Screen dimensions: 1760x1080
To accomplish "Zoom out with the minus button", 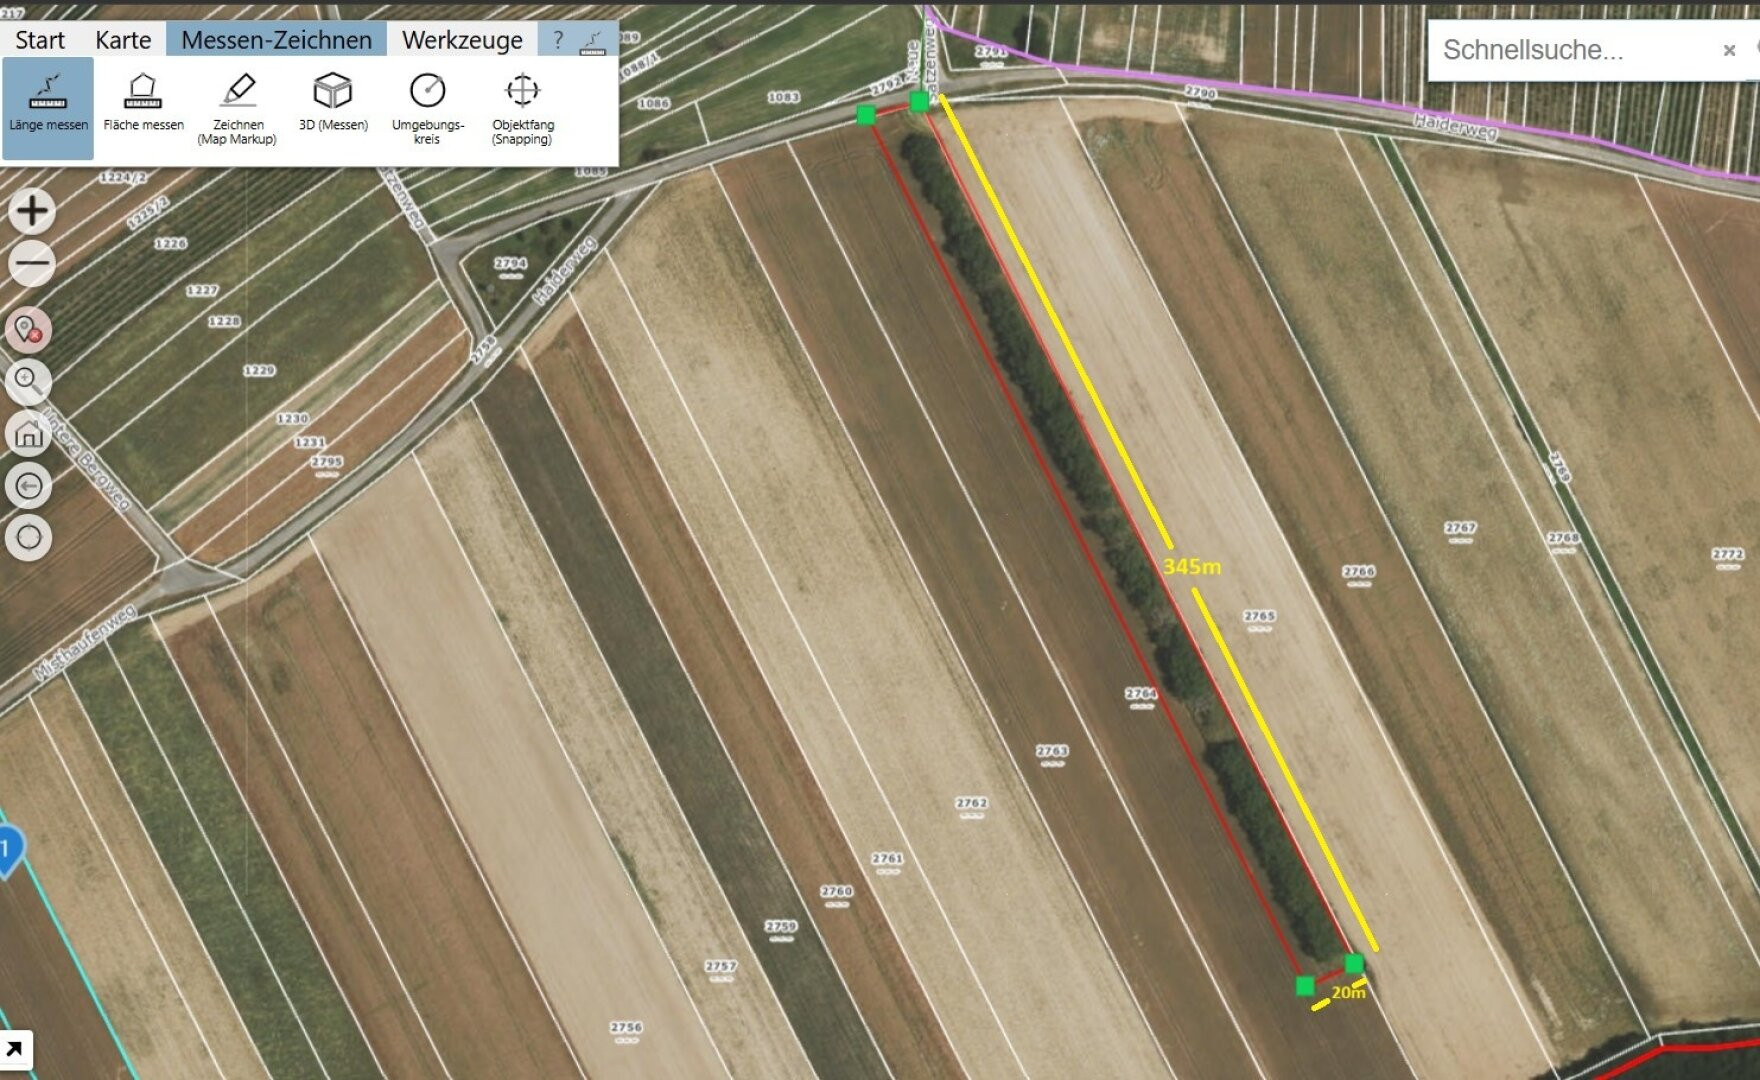I will click(x=31, y=263).
